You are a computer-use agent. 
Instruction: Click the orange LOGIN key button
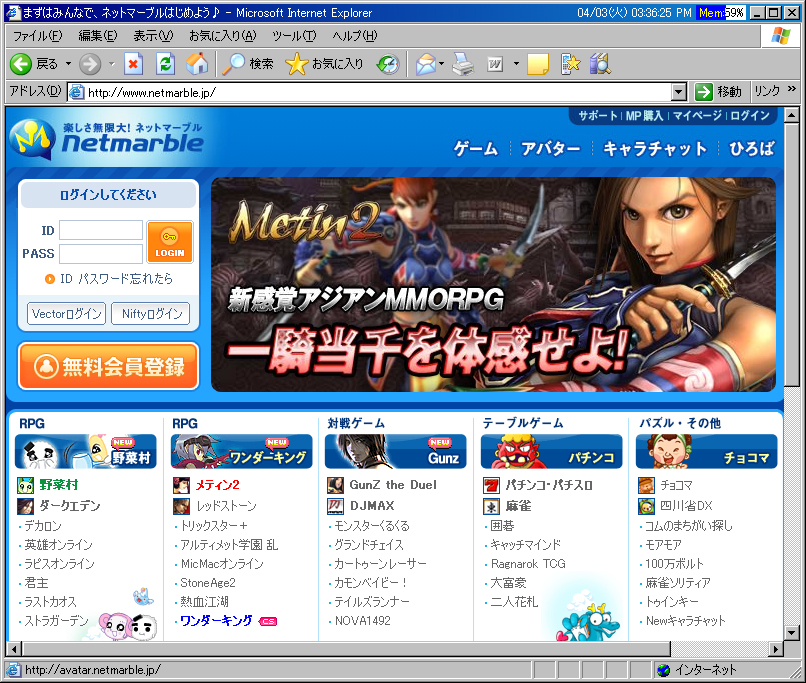tap(170, 241)
